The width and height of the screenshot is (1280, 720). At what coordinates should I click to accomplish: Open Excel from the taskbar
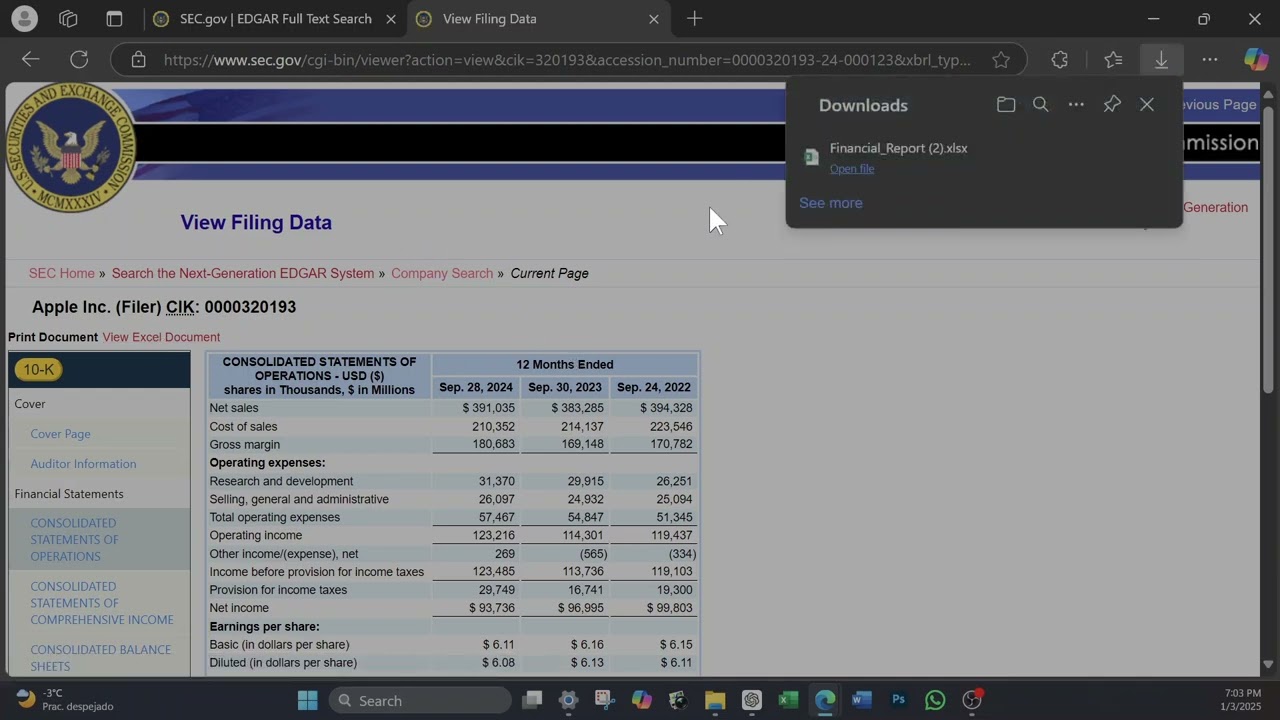tap(788, 700)
